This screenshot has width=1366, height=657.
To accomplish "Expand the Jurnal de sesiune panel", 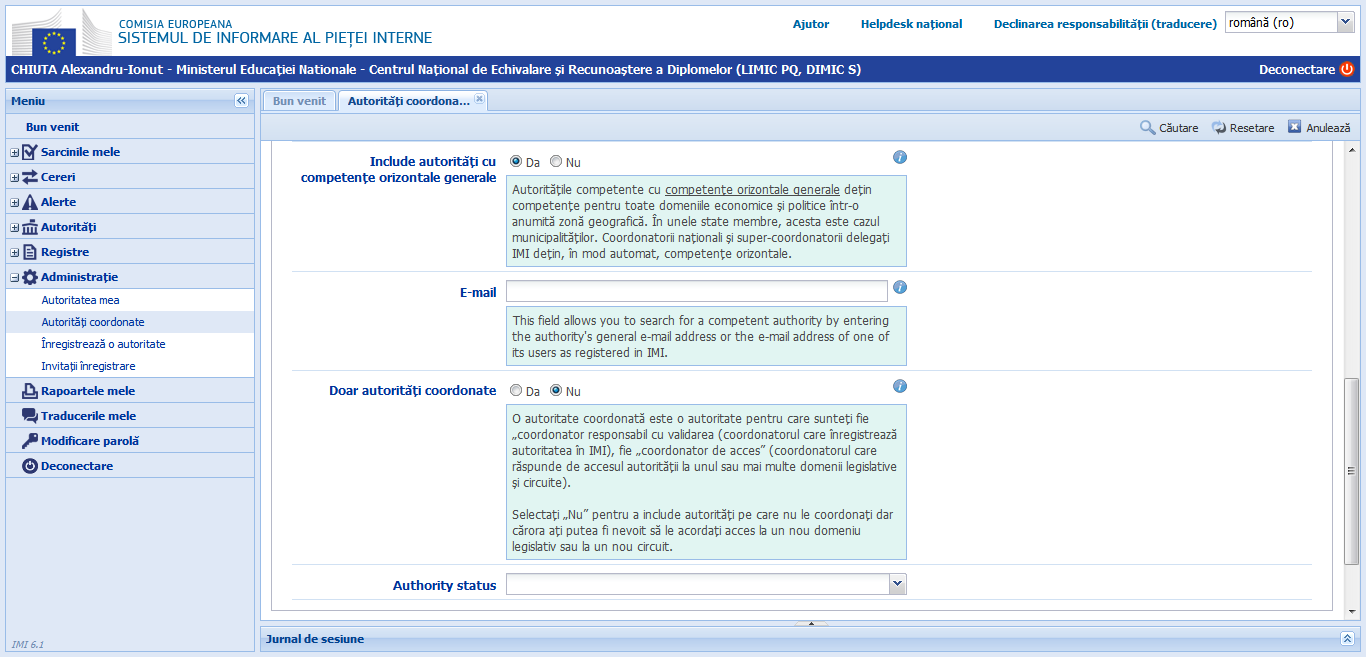I will tap(1347, 638).
